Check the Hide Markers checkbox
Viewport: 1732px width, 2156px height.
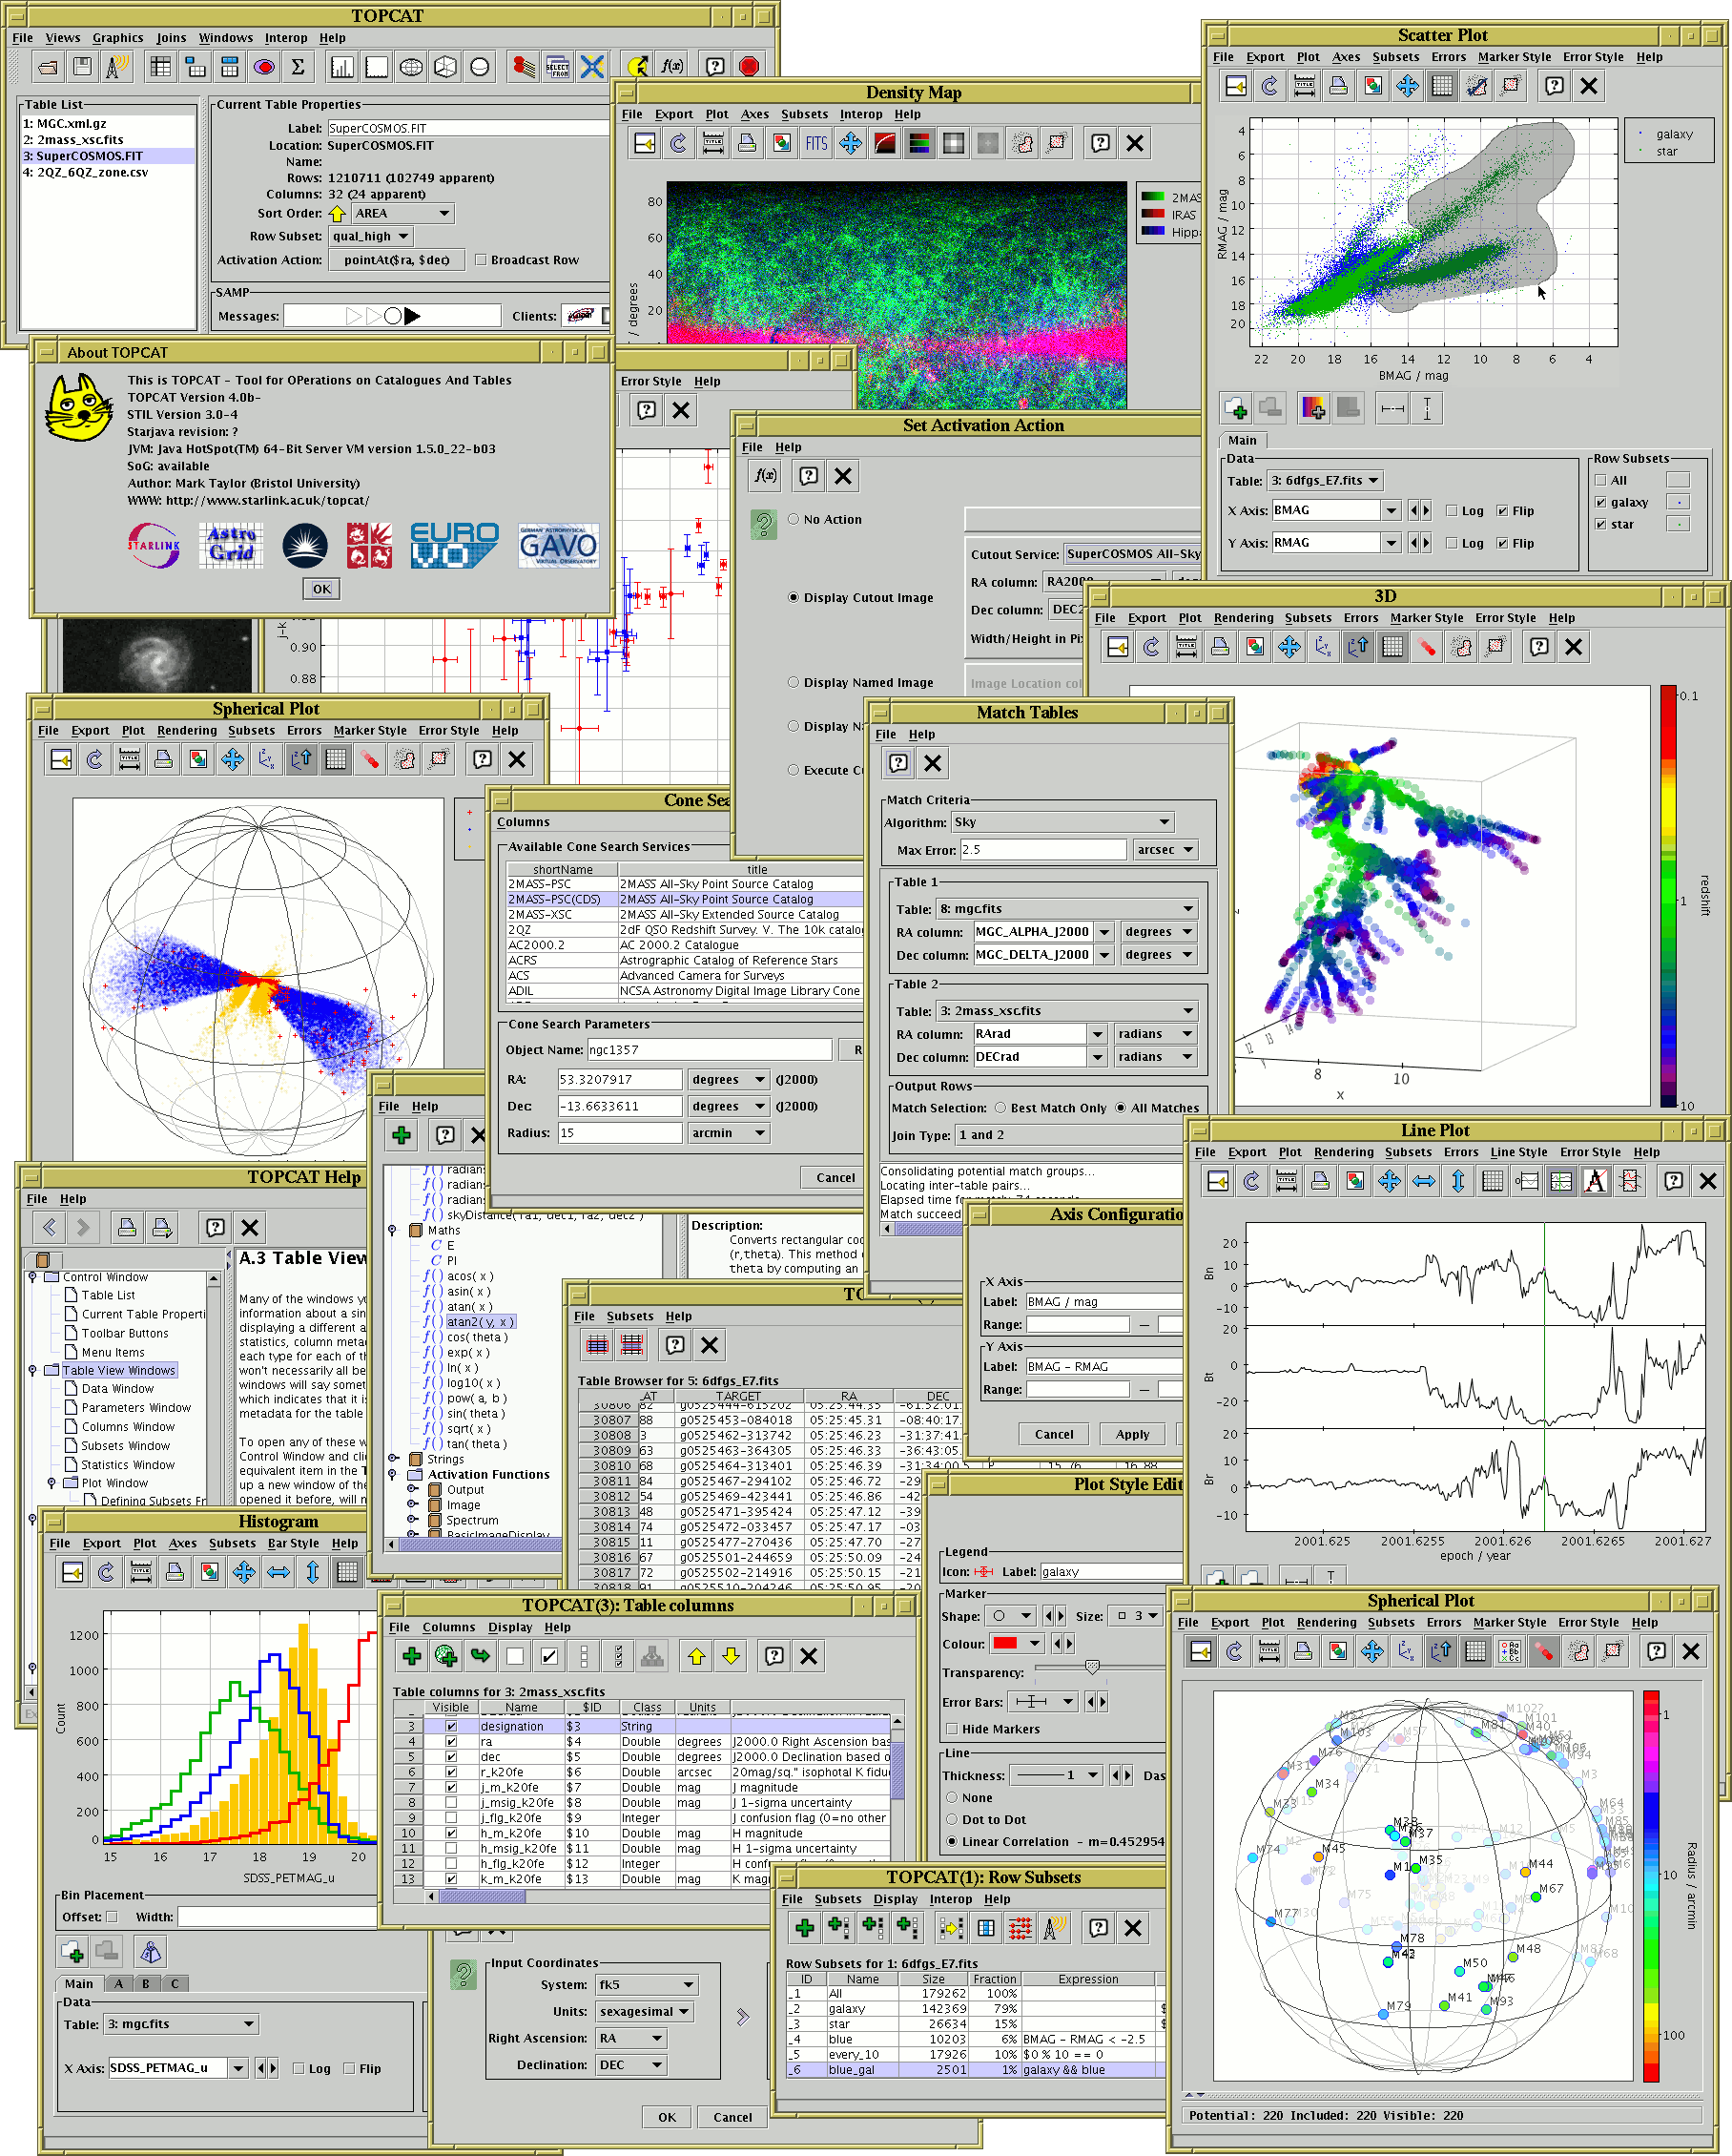(952, 1729)
